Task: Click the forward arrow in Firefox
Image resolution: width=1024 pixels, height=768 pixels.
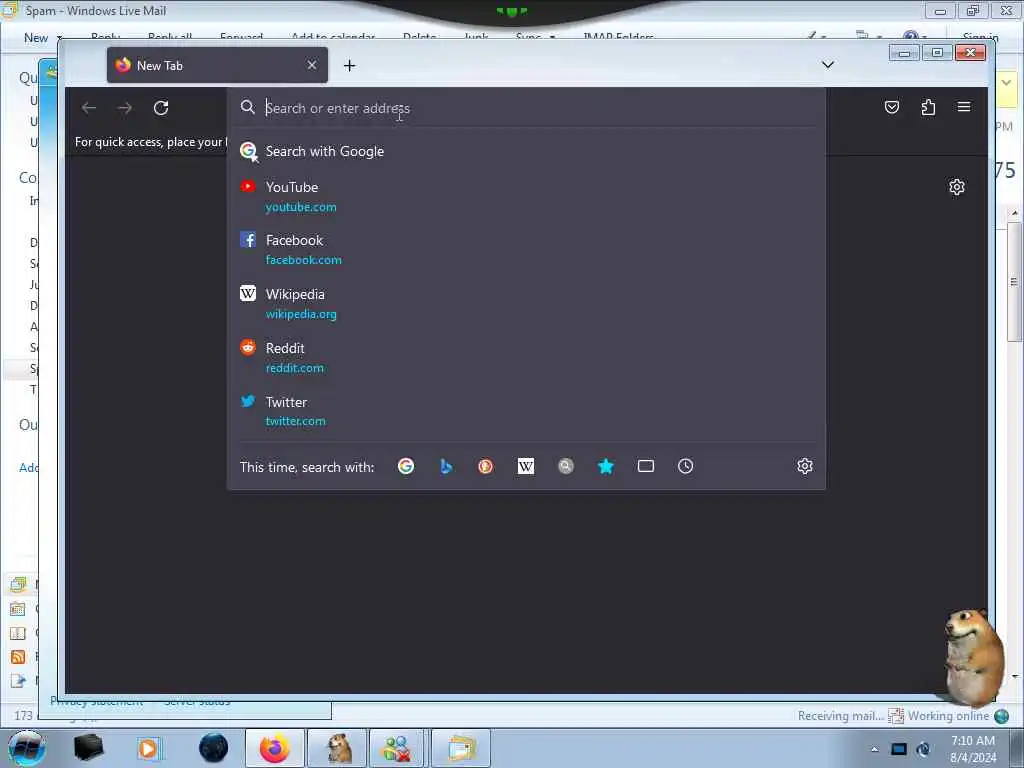Action: (125, 108)
